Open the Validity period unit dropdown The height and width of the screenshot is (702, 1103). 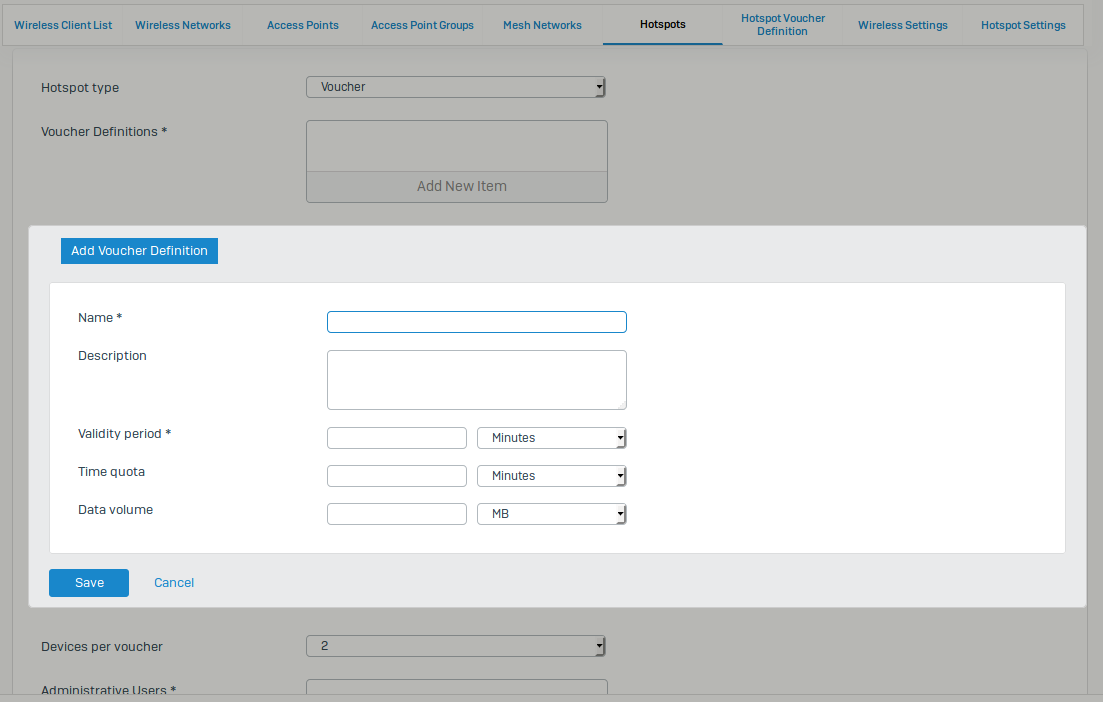[551, 438]
